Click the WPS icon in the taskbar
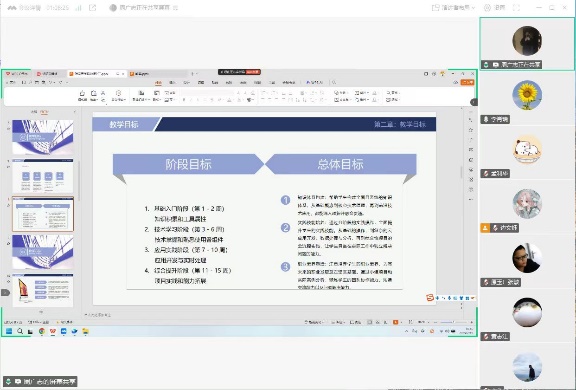The width and height of the screenshot is (576, 390). 53,331
